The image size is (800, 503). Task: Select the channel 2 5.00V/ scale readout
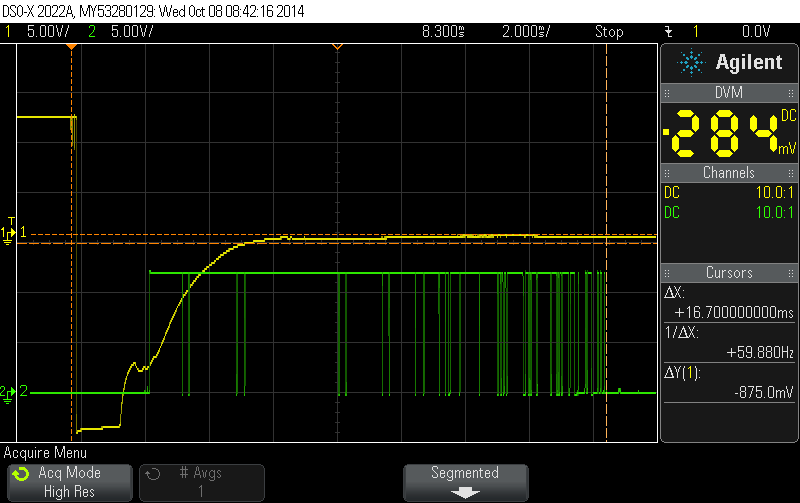[x=132, y=32]
